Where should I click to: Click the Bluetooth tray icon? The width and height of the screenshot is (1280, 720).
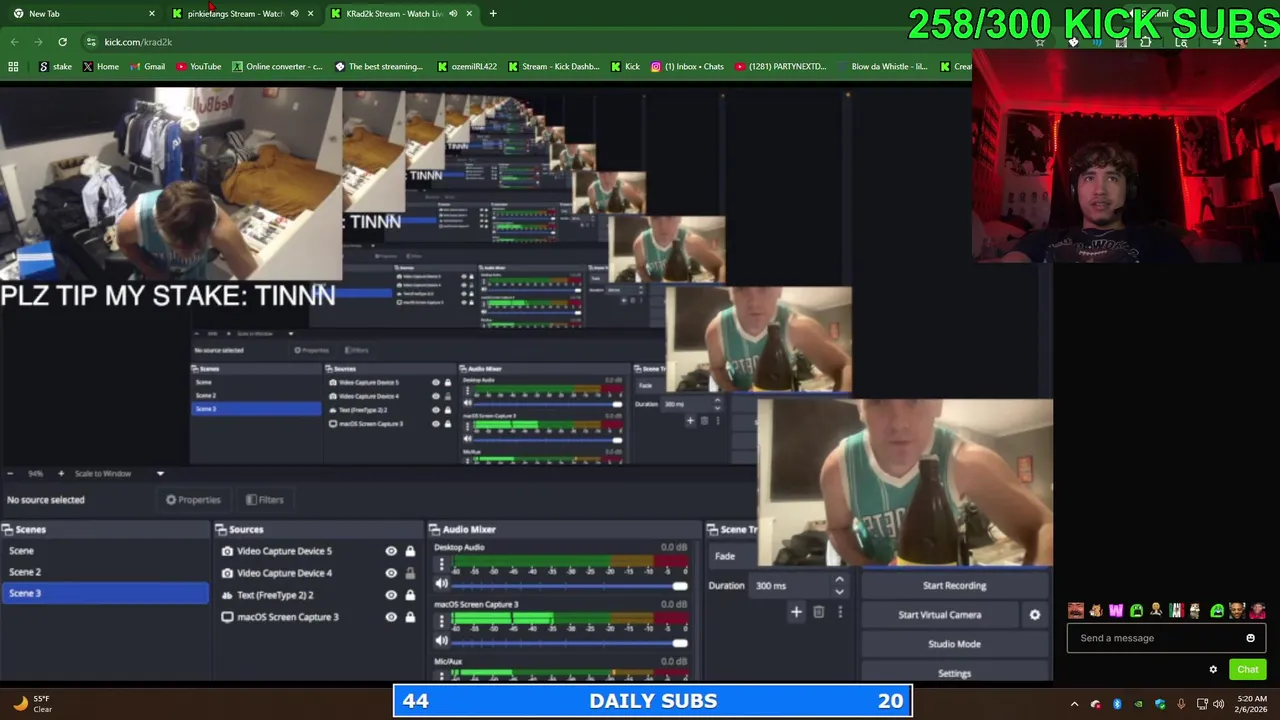(x=1117, y=704)
